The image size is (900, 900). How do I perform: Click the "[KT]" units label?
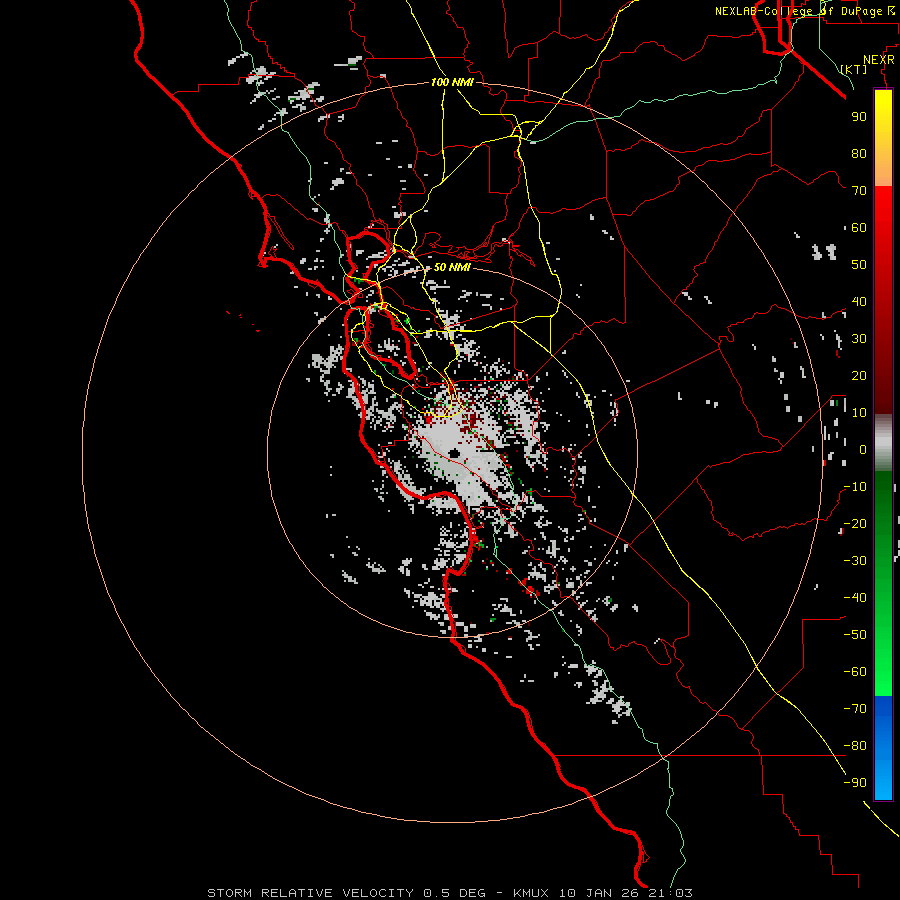(x=854, y=69)
